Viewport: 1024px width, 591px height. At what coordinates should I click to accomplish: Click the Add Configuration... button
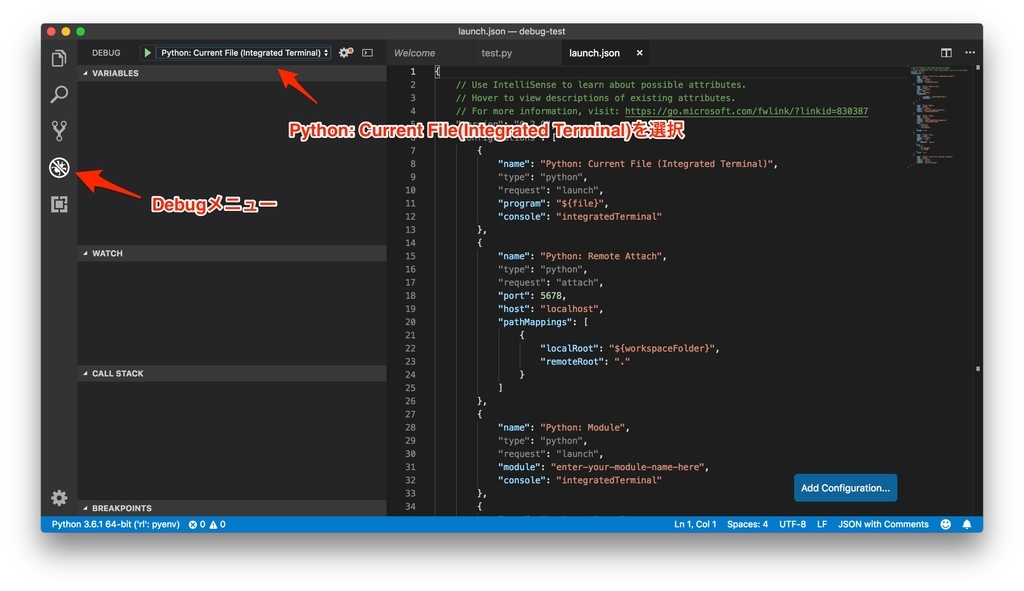pyautogui.click(x=845, y=488)
